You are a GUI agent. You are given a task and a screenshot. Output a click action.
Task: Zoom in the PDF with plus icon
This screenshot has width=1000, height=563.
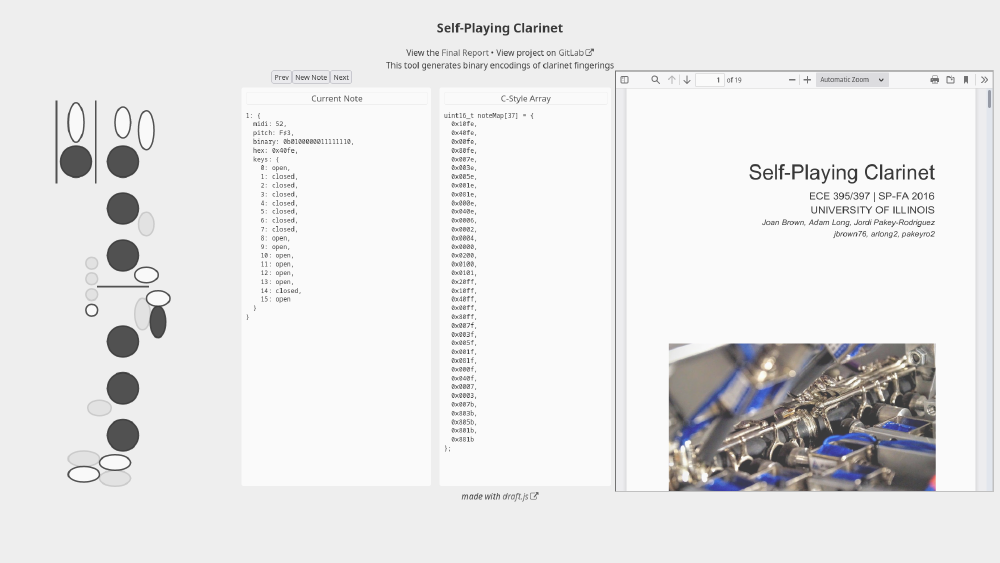pos(807,80)
